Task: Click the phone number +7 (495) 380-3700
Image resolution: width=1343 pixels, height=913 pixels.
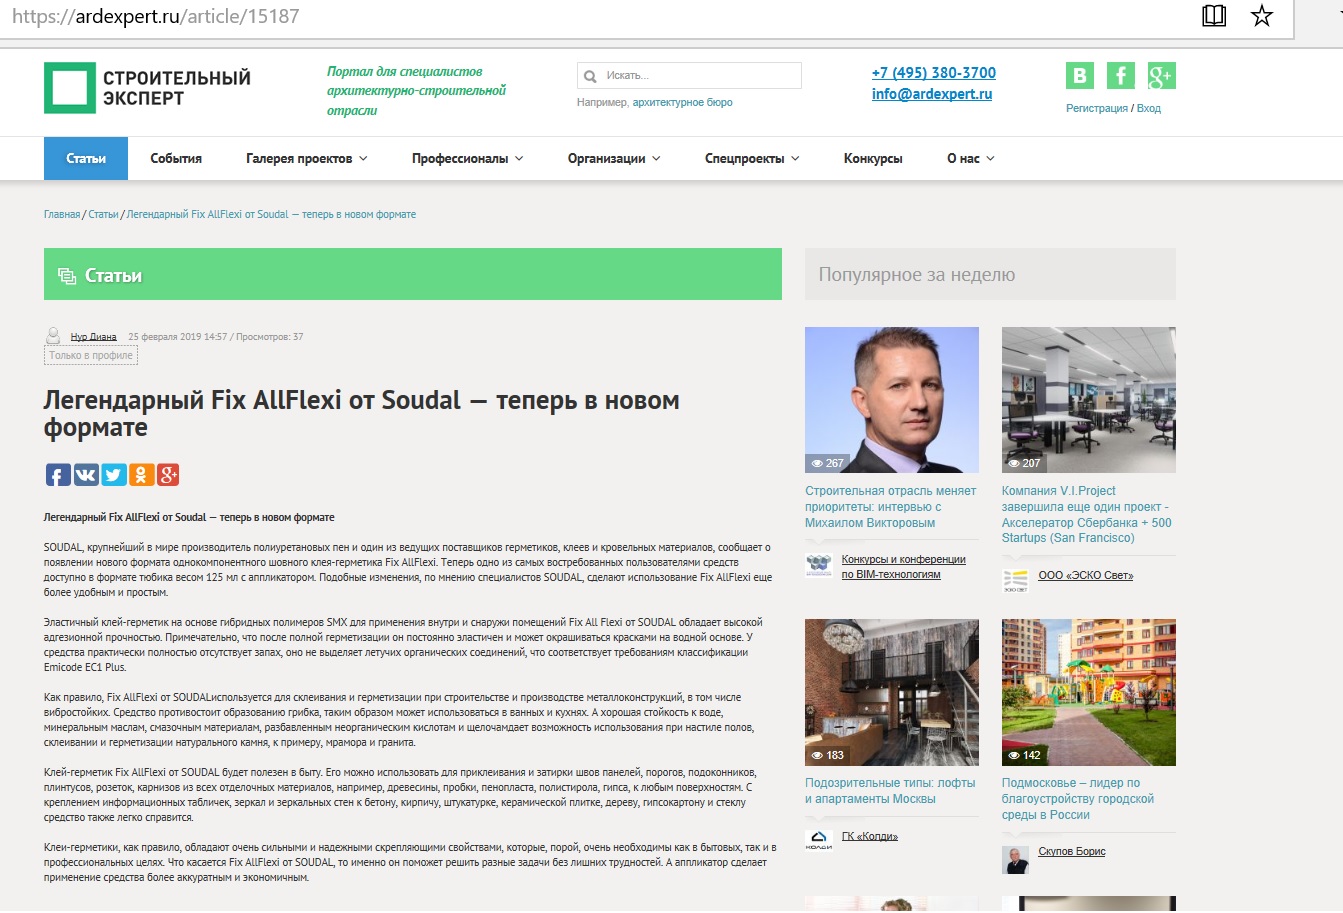Action: click(934, 73)
